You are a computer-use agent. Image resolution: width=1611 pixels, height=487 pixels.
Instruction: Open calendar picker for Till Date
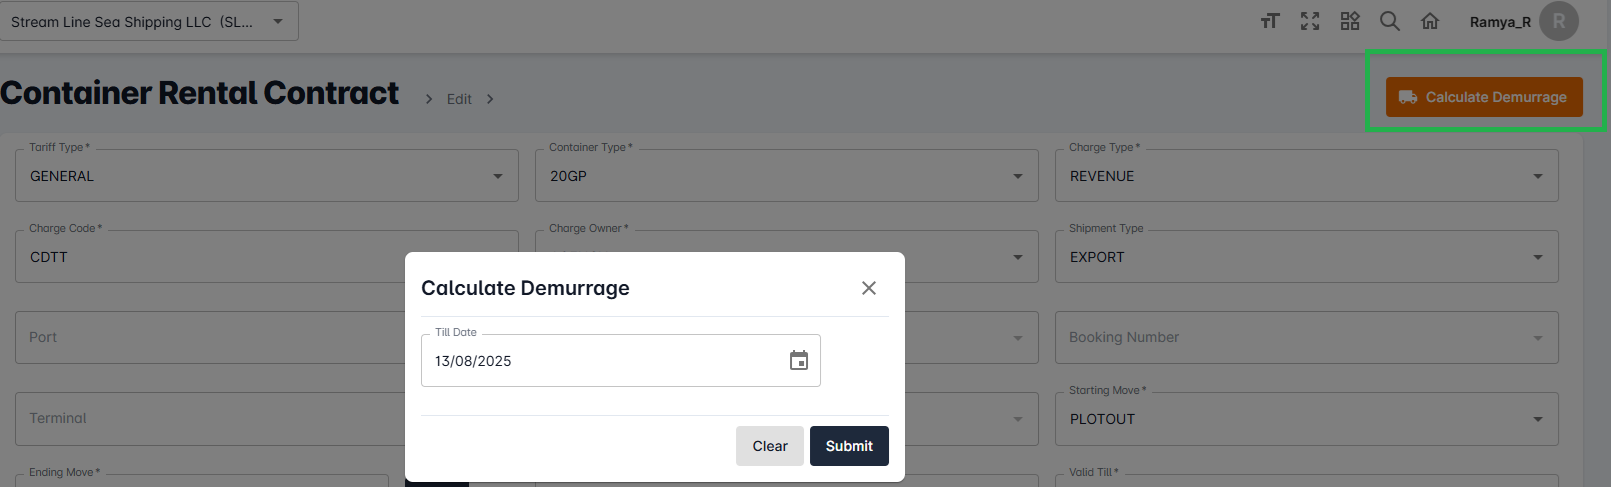point(799,361)
